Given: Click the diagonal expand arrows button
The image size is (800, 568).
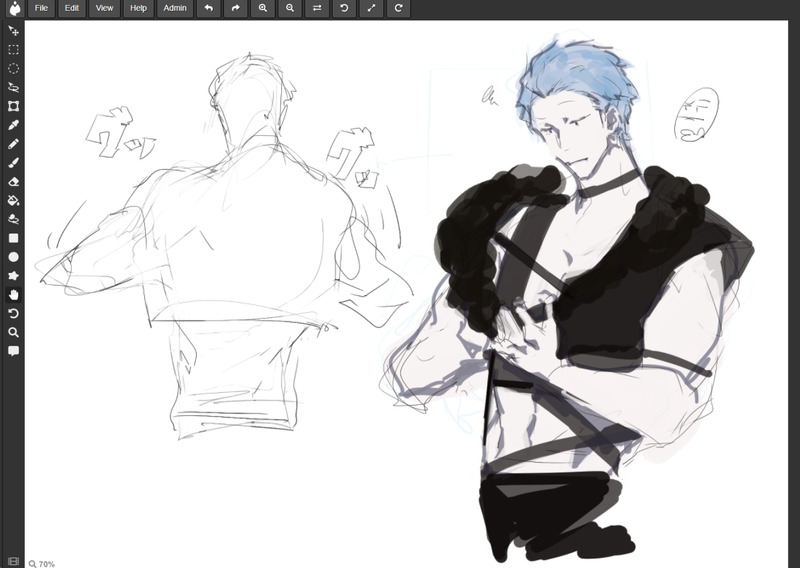Looking at the screenshot, I should [x=371, y=8].
